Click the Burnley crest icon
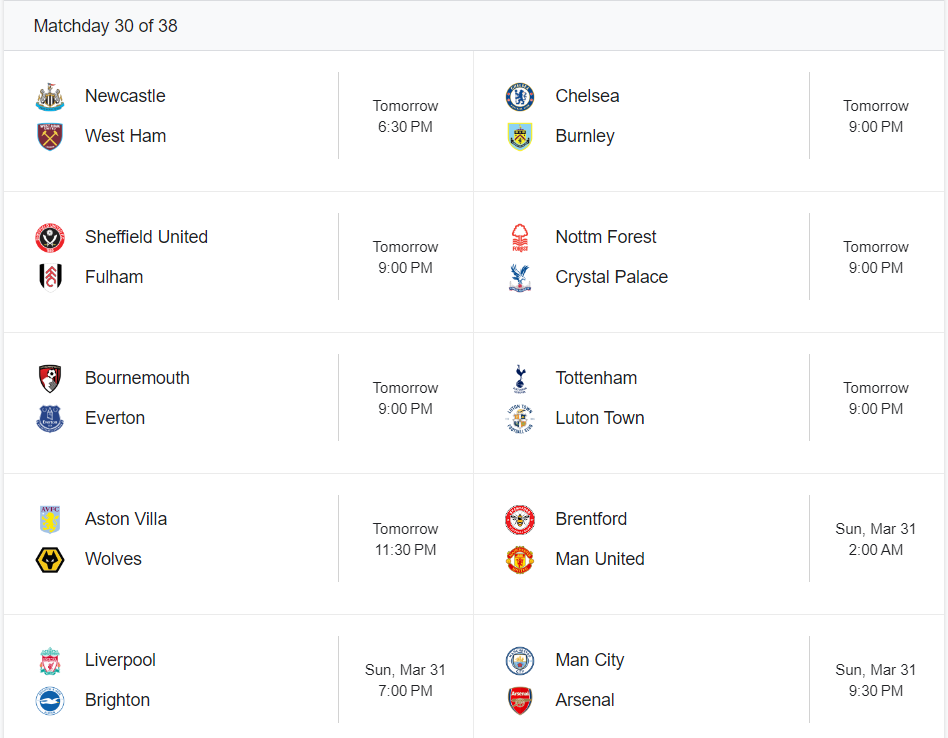Screen dimensions: 948x738 click(520, 137)
